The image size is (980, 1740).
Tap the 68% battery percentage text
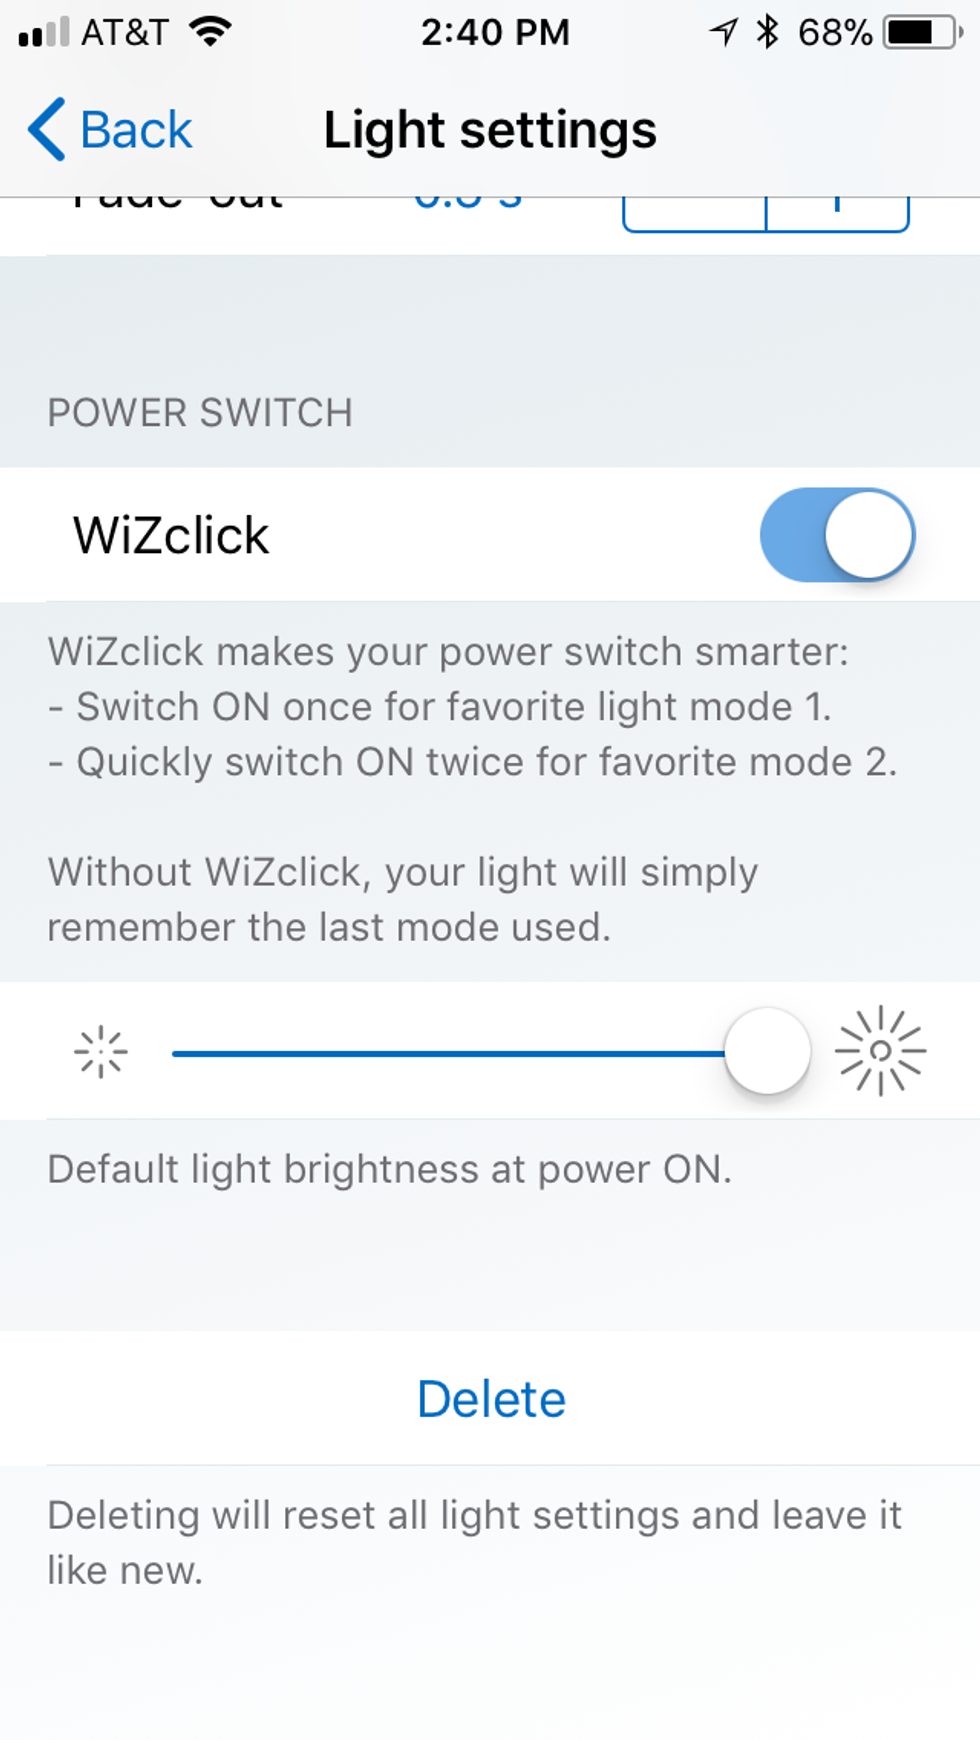click(x=835, y=33)
